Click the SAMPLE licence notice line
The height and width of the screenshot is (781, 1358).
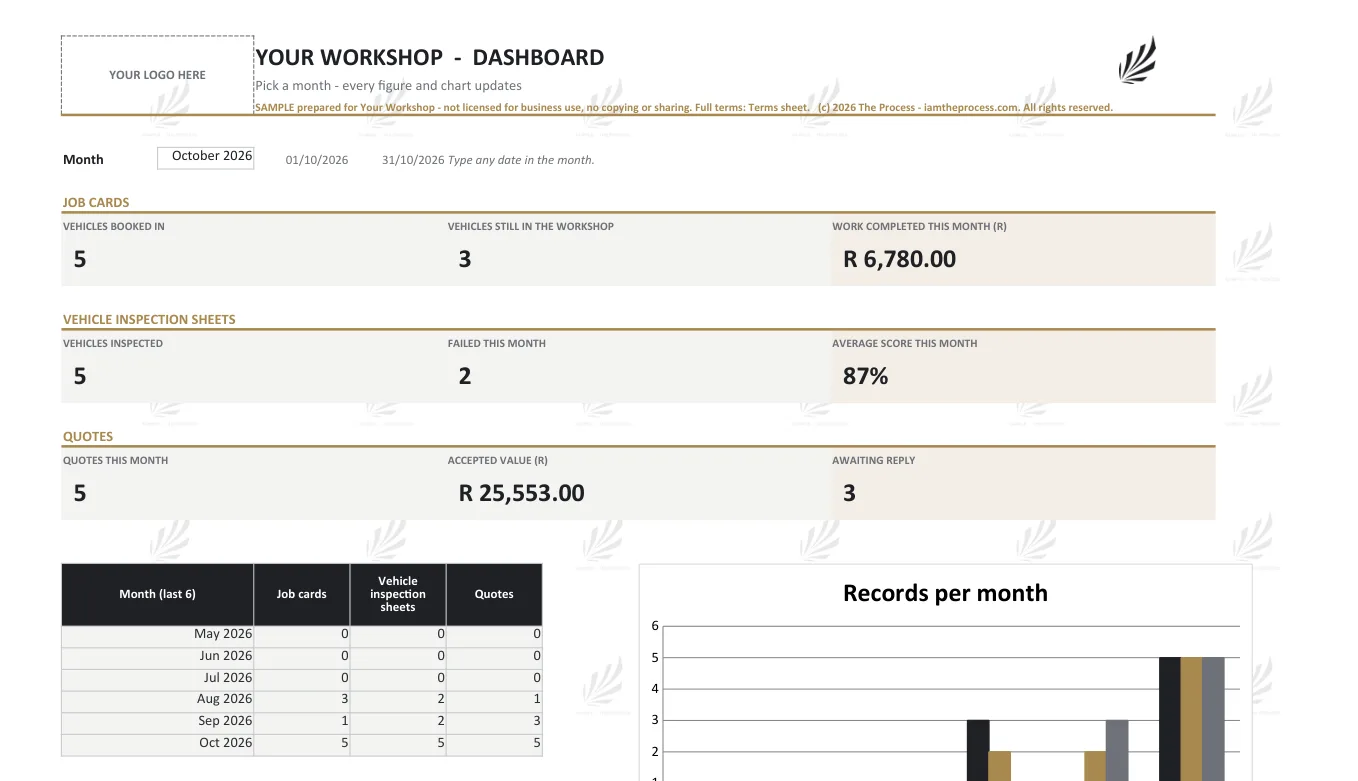coord(684,107)
